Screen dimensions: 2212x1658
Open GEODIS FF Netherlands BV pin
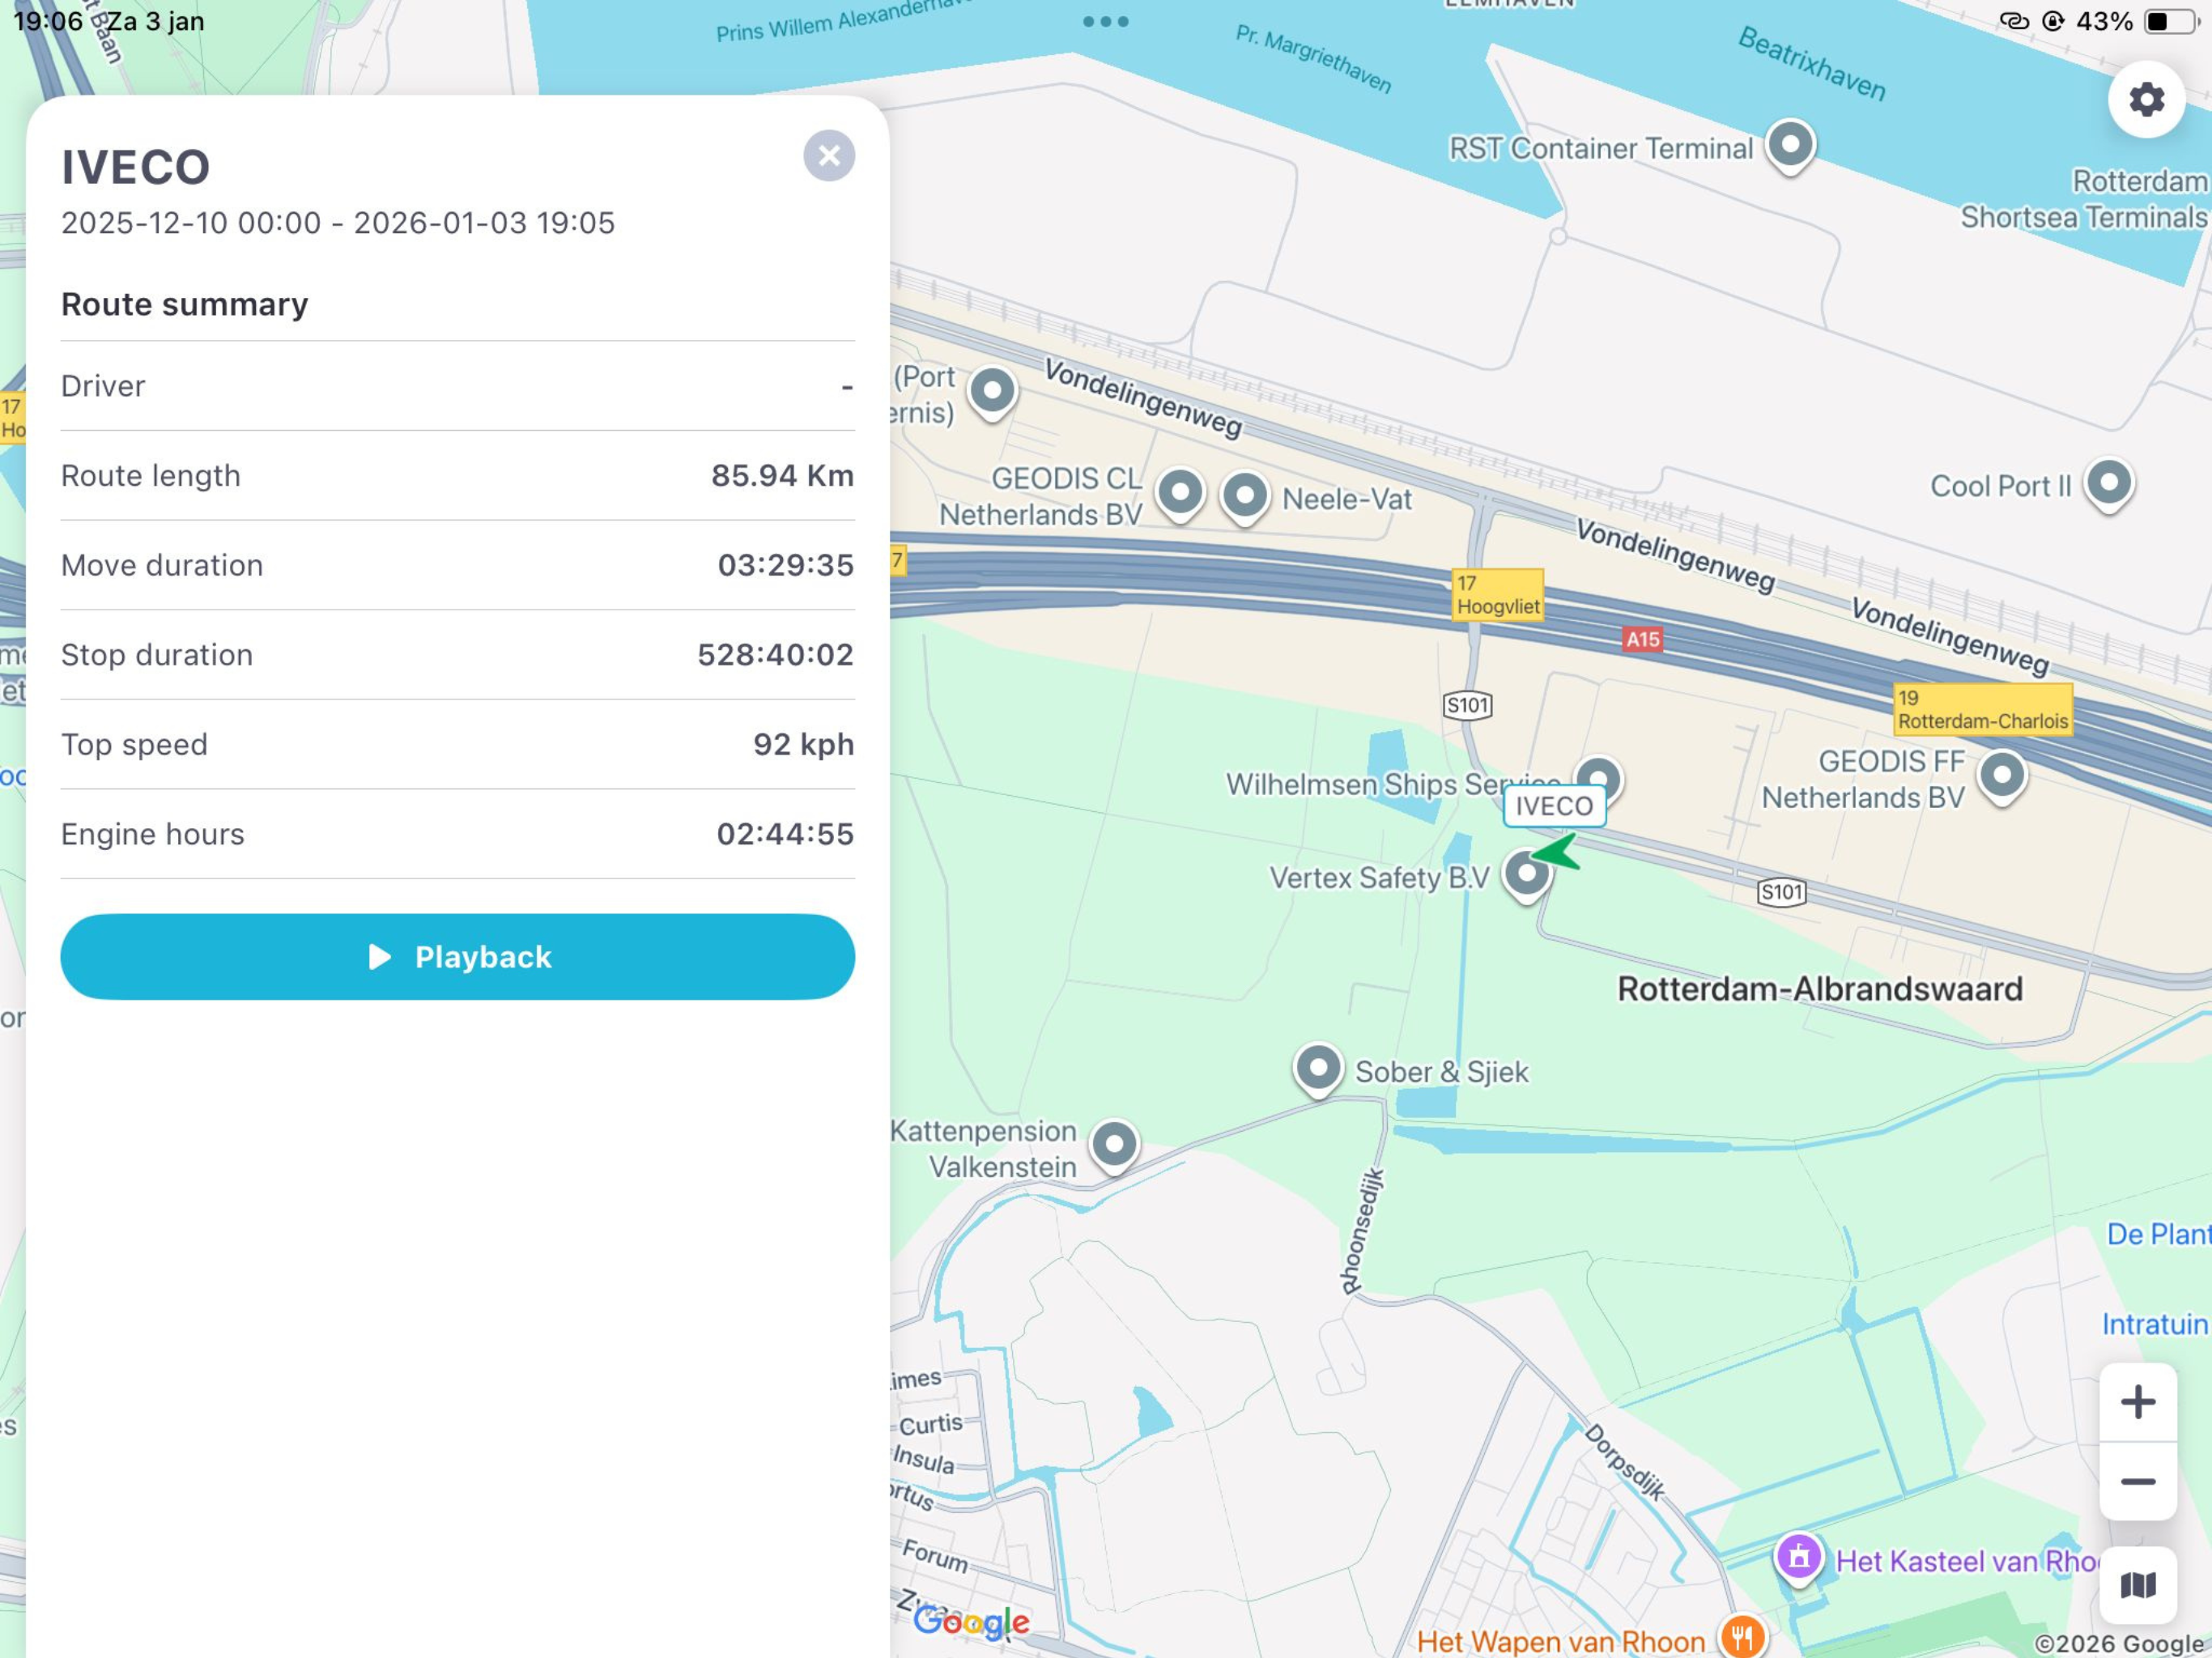pos(2002,778)
